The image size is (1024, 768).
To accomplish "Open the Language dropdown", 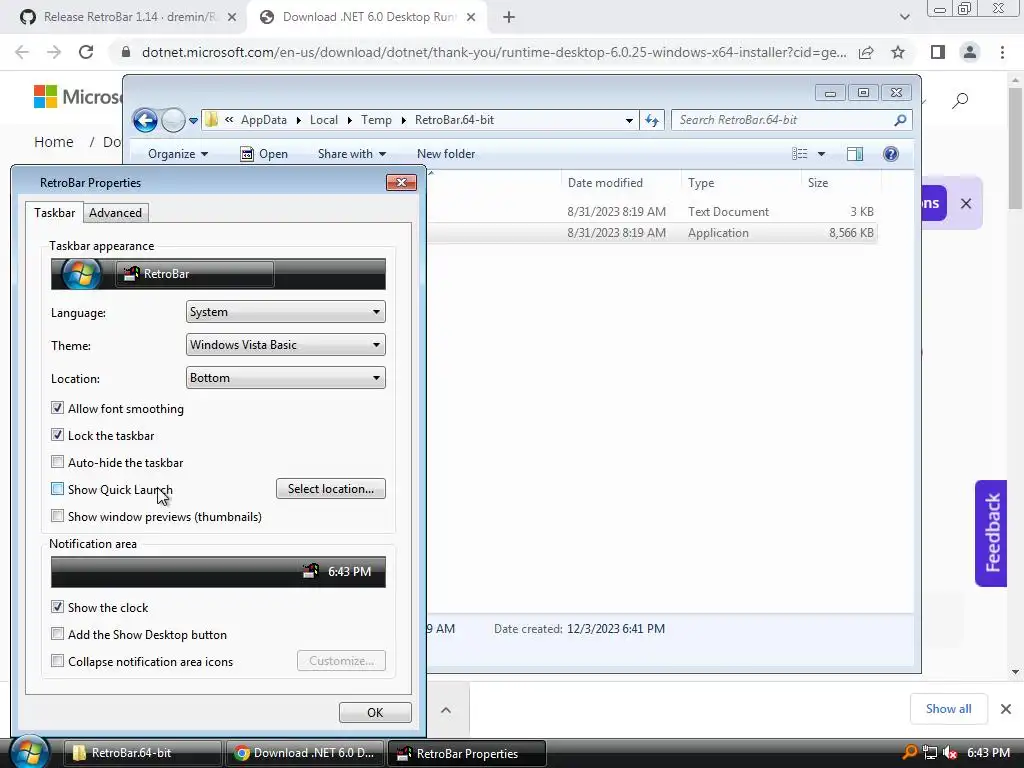I will click(285, 312).
